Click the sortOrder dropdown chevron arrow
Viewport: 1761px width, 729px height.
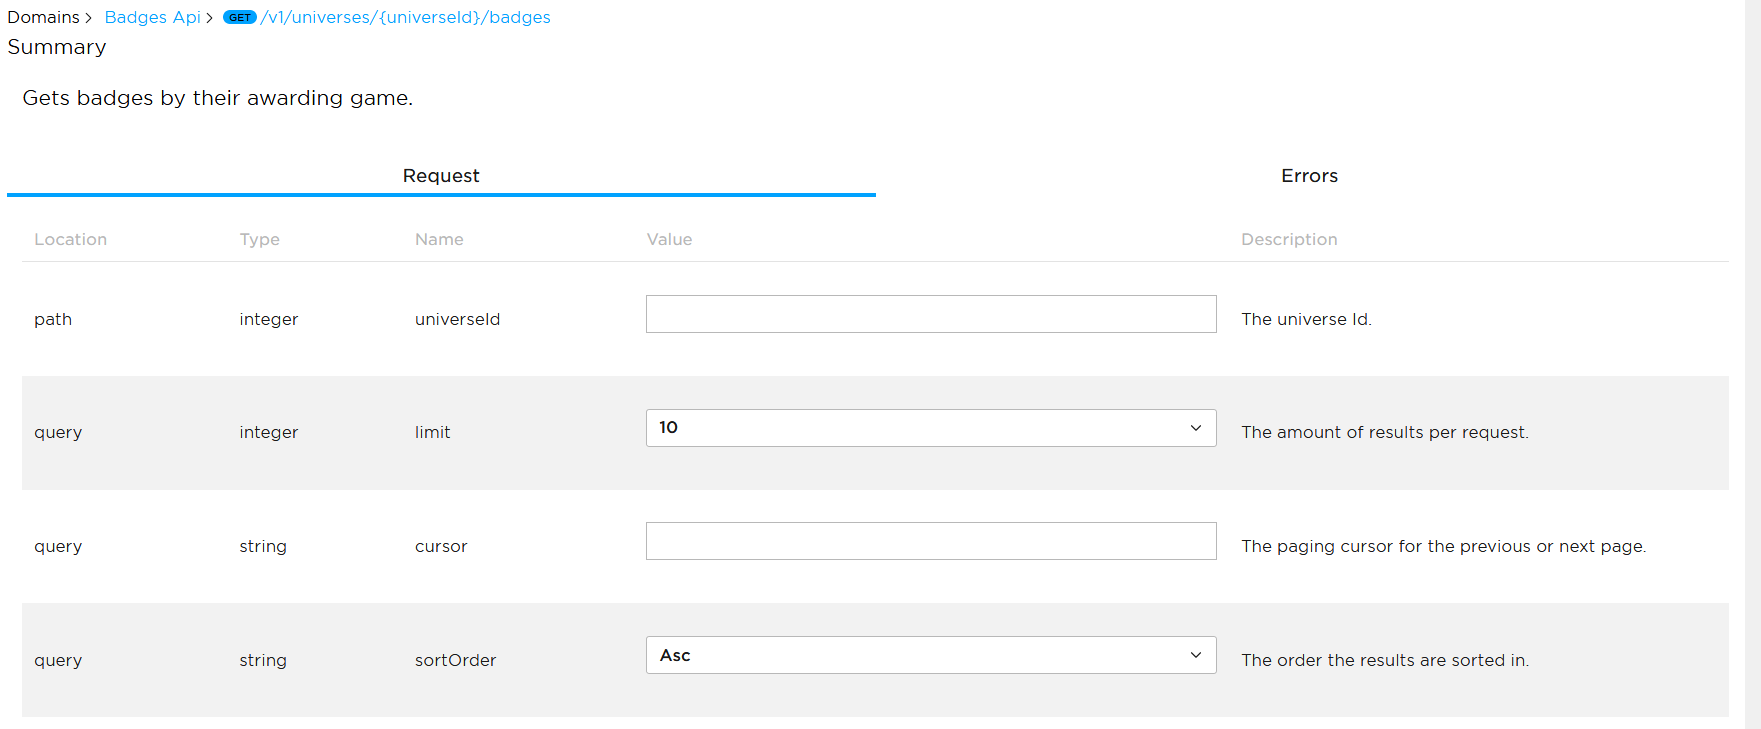(x=1195, y=655)
